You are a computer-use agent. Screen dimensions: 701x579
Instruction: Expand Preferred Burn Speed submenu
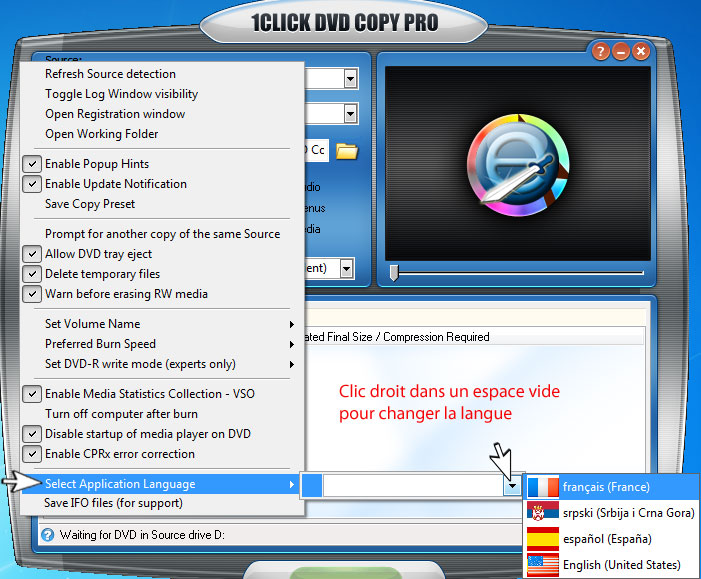[162, 344]
